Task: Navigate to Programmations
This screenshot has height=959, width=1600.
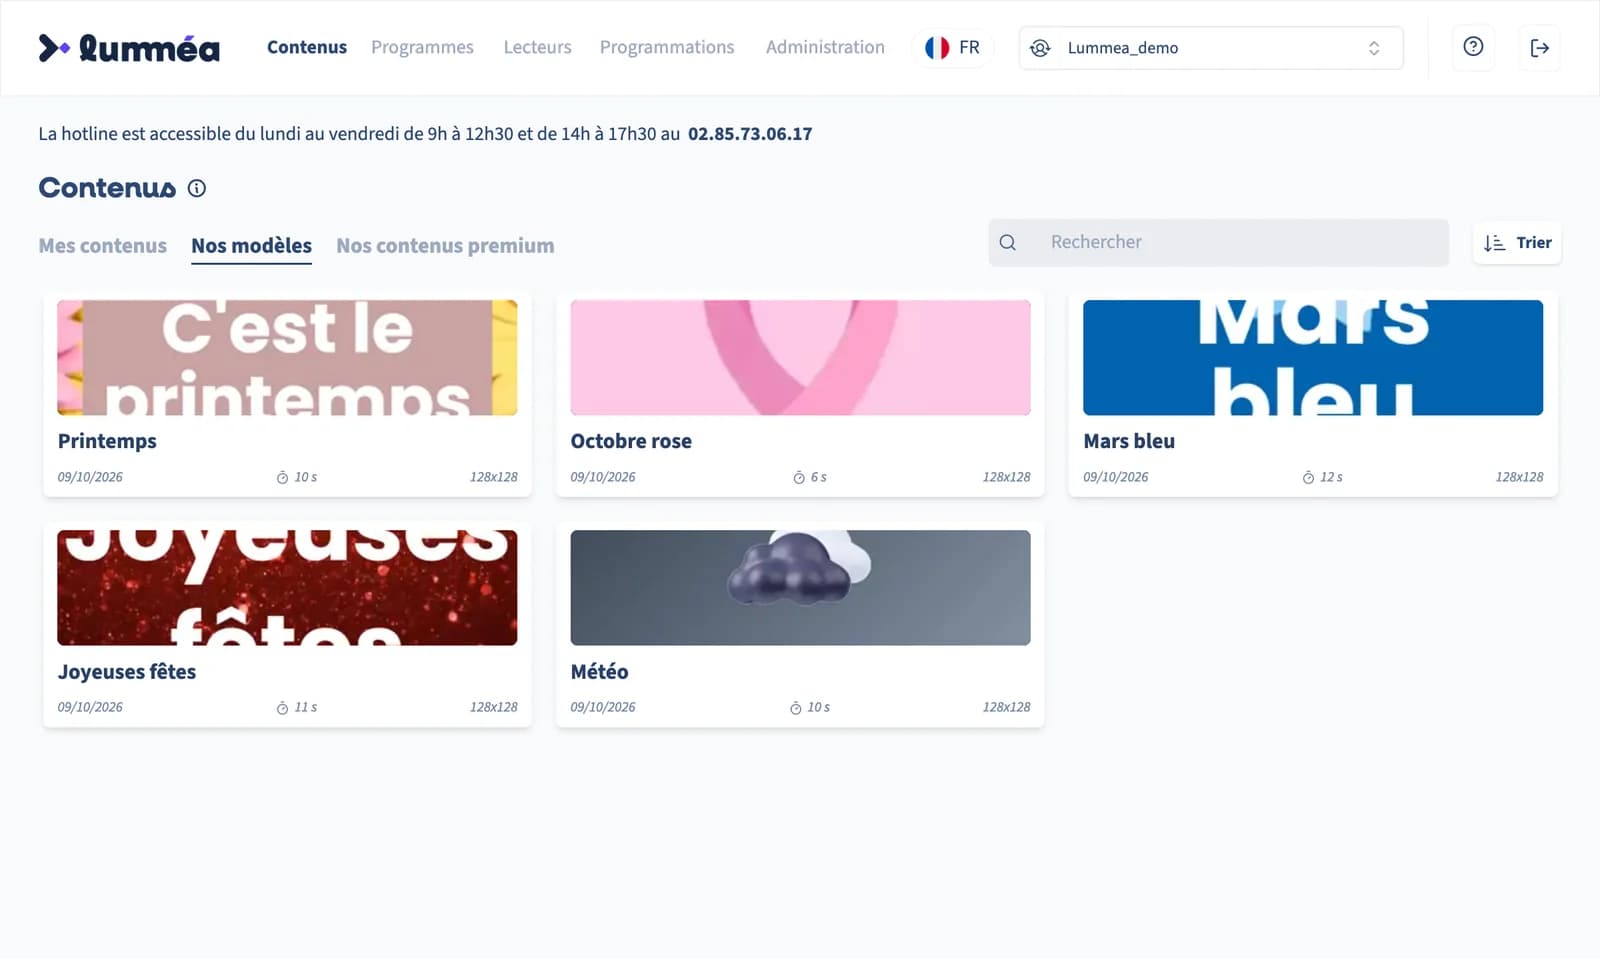Action: click(x=667, y=47)
